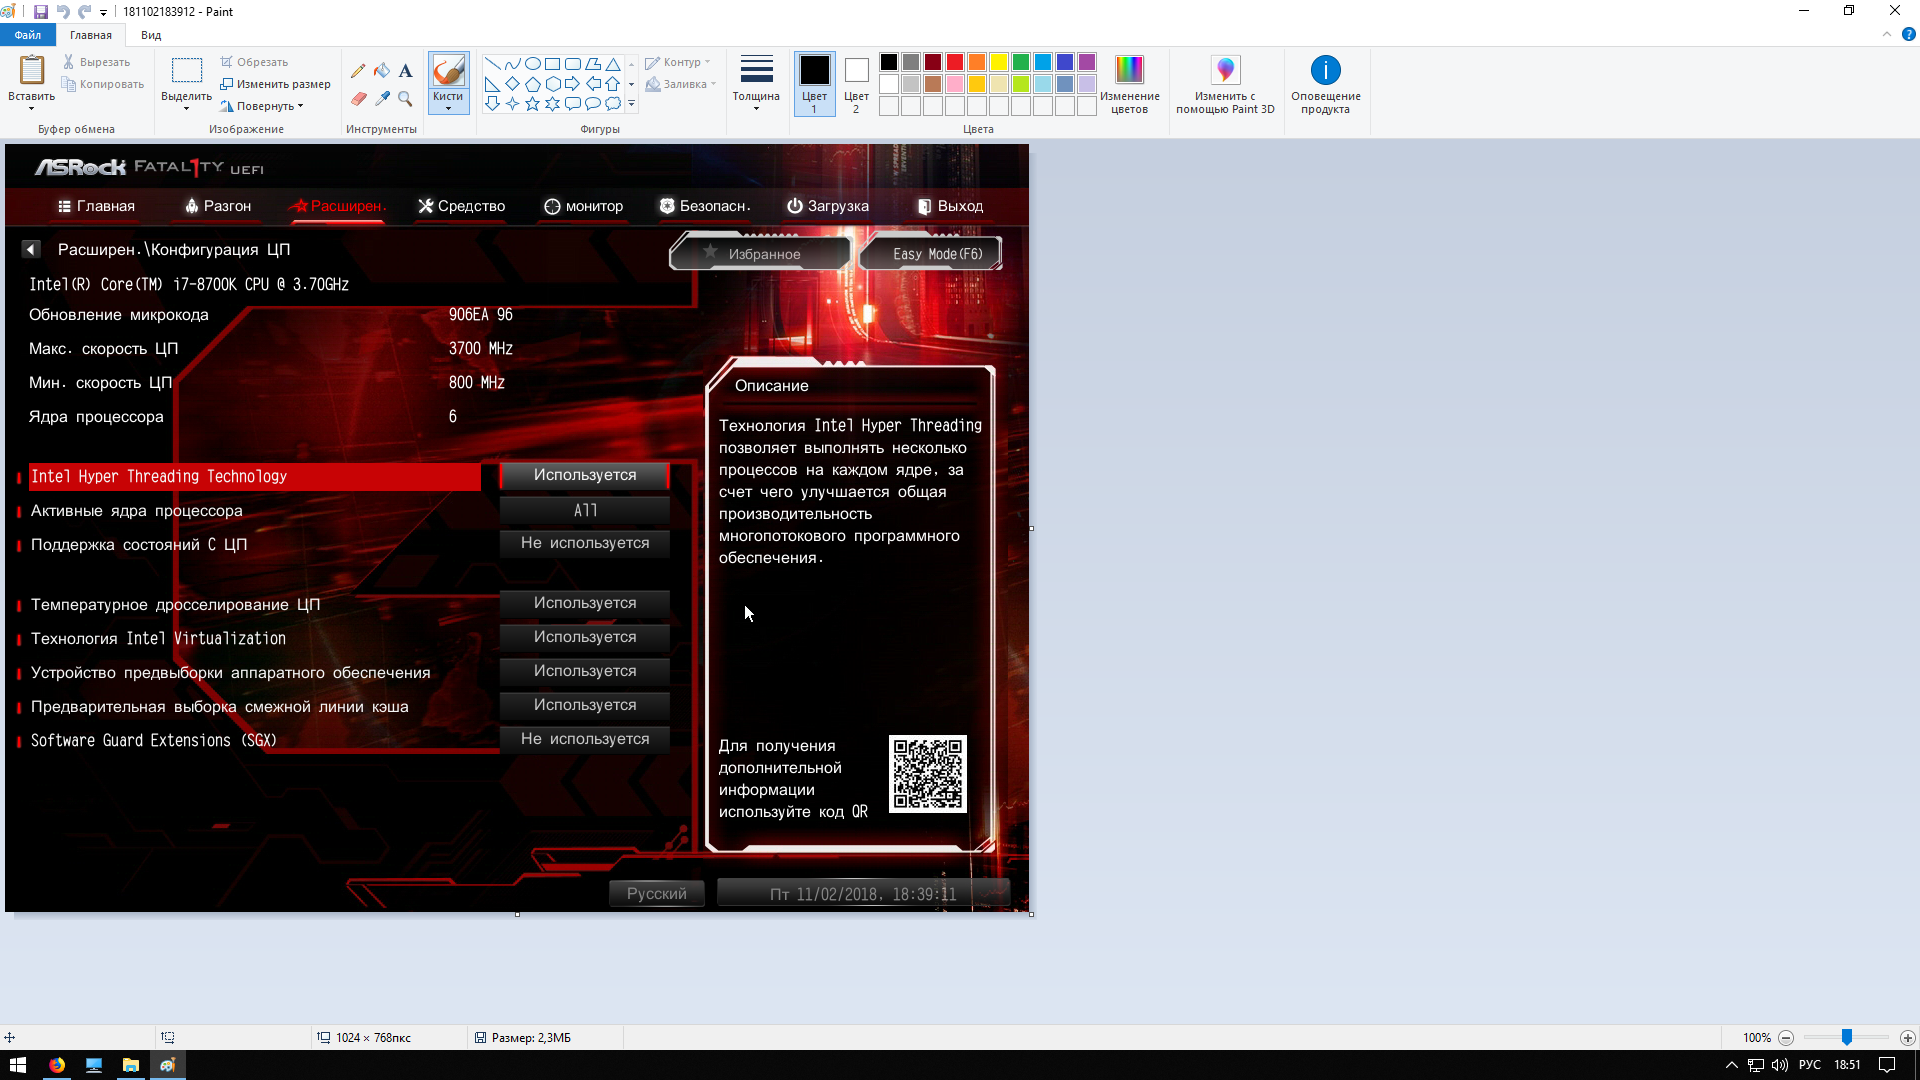Select the Magnifier tool
The height and width of the screenshot is (1080, 1920).
[x=405, y=98]
